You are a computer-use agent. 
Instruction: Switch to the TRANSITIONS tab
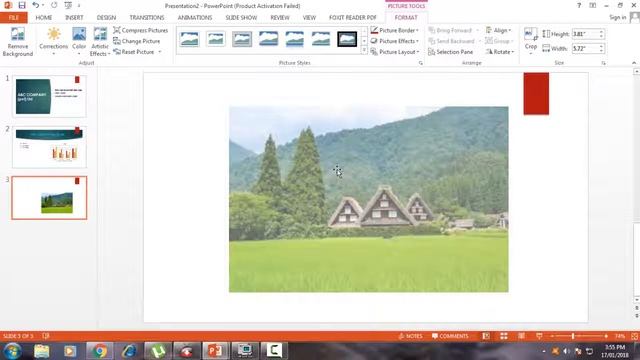(147, 18)
